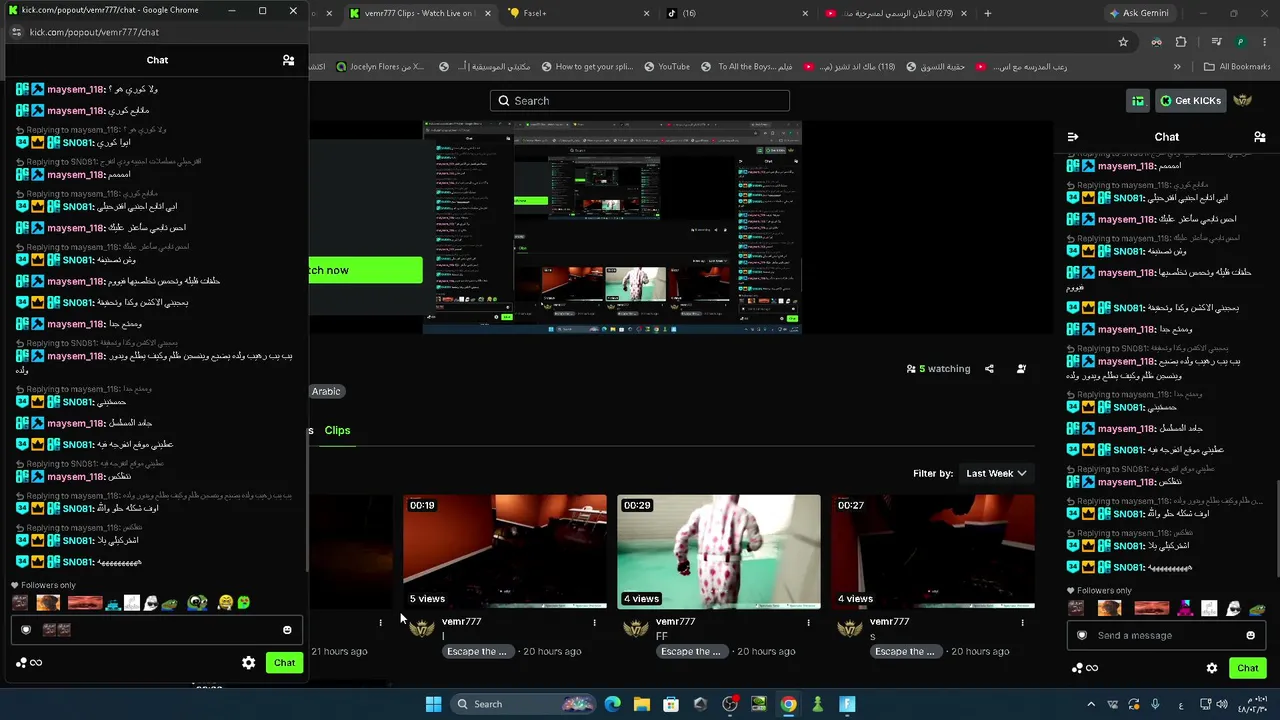1280x720 pixels.
Task: Open the Last Week filter dropdown
Action: pos(996,473)
